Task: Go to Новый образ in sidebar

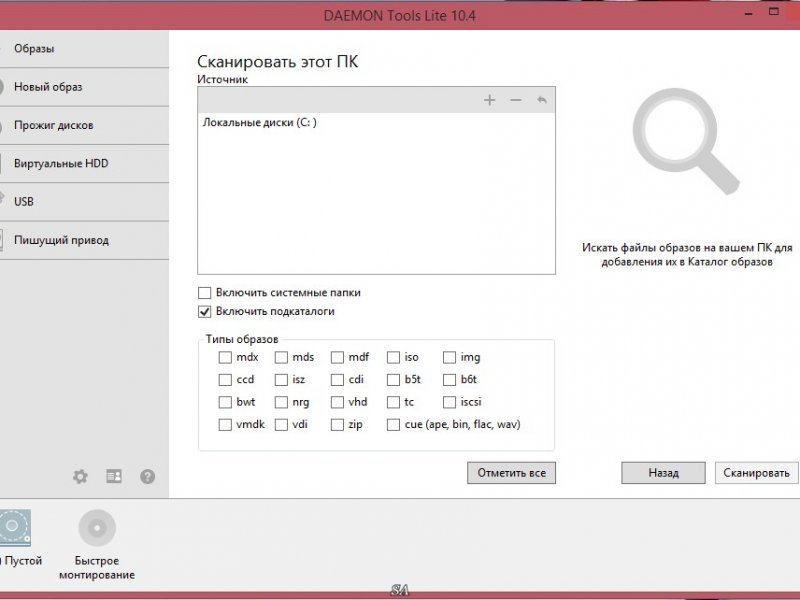Action: pos(84,87)
